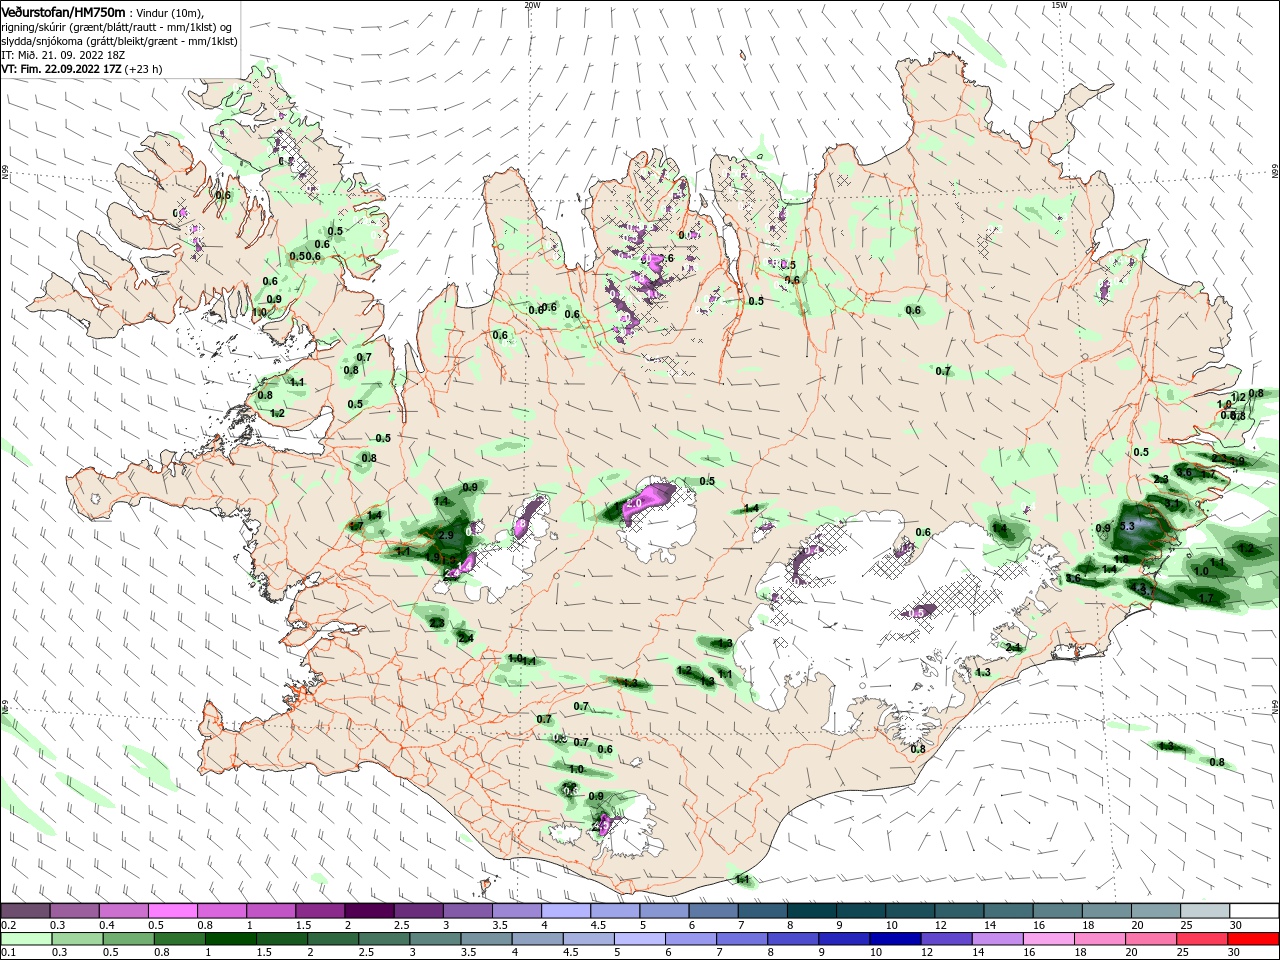Image resolution: width=1280 pixels, height=960 pixels.
Task: Pick the pale green 0.1 swatch in bottom legend
Action: (x=27, y=938)
